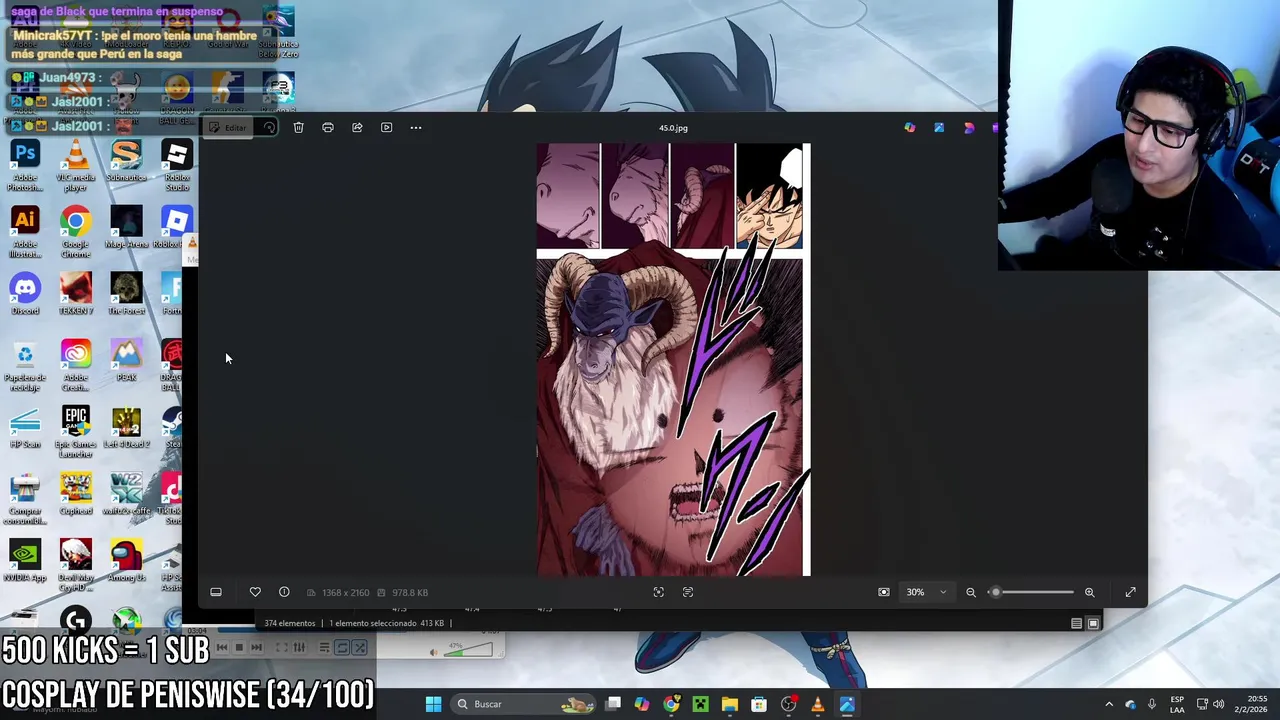This screenshot has width=1280, height=720.
Task: Open the Windows Start menu
Action: (x=433, y=704)
